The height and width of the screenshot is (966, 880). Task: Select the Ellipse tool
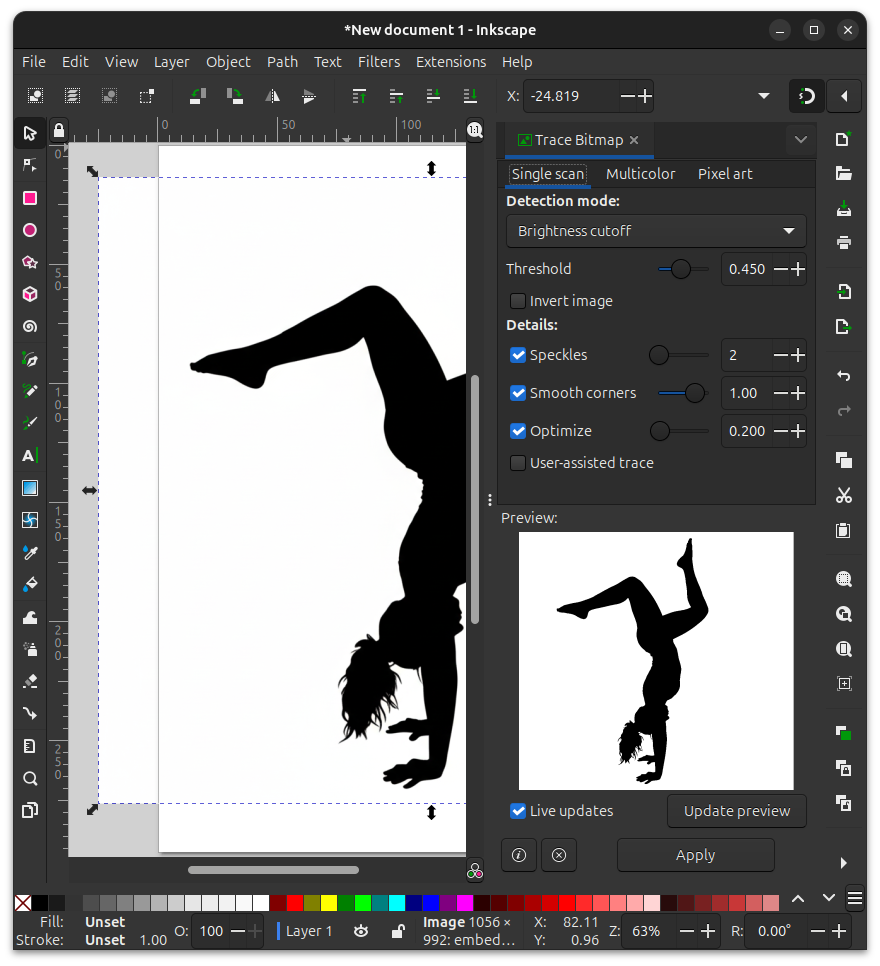[30, 230]
